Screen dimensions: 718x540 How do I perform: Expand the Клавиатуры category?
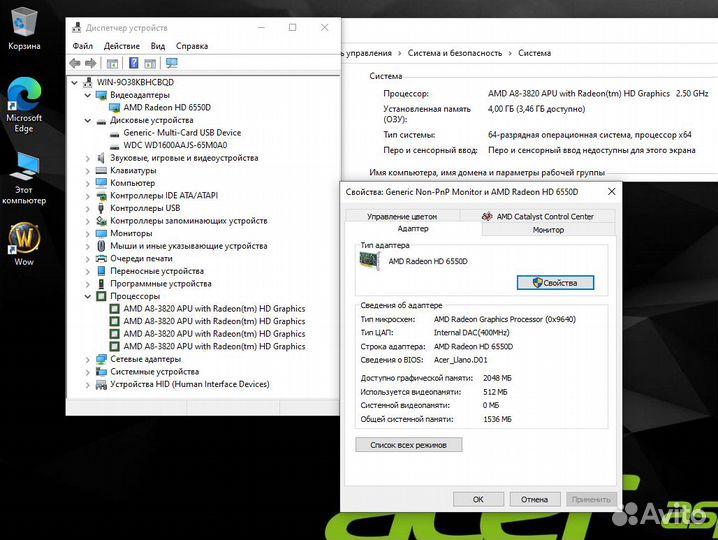(87, 170)
